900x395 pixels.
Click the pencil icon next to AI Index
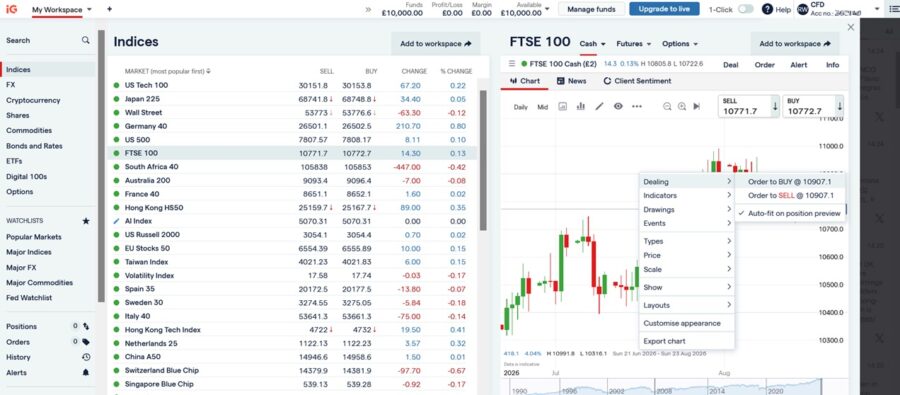point(117,221)
